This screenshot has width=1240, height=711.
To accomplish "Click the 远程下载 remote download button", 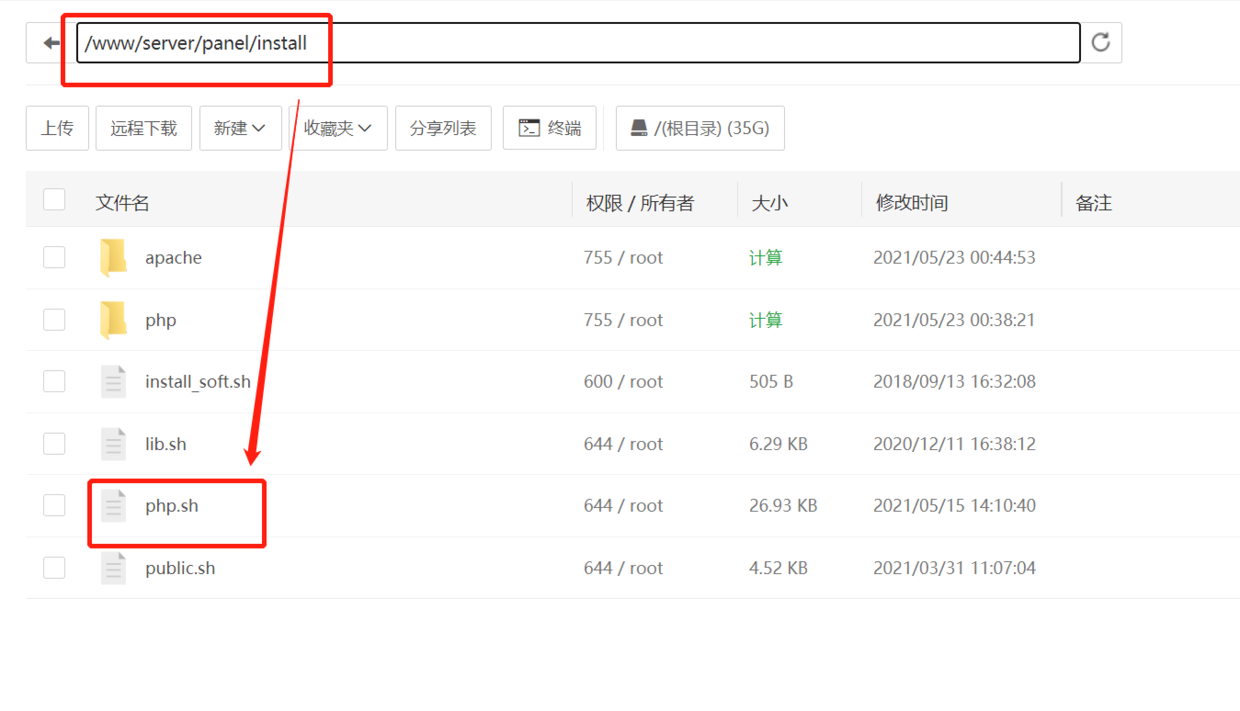I will coord(143,127).
